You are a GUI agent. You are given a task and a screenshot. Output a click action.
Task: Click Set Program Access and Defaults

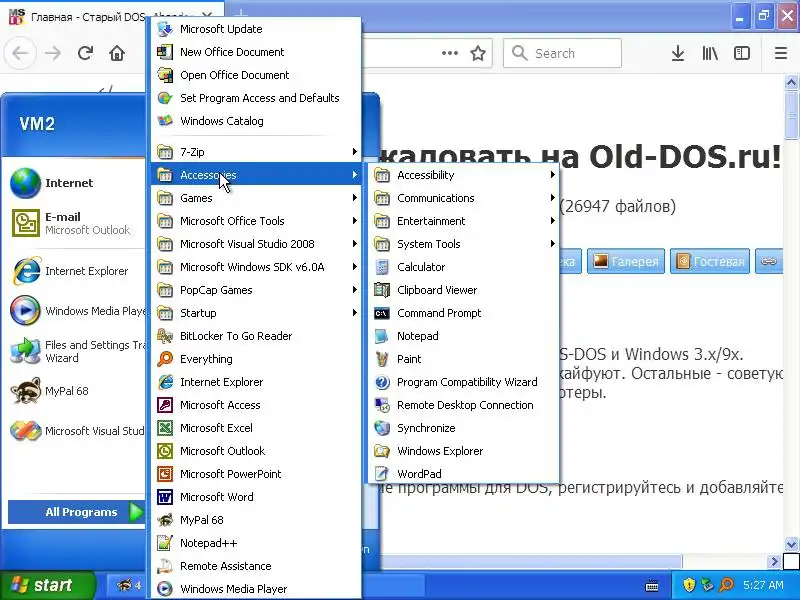(256, 98)
